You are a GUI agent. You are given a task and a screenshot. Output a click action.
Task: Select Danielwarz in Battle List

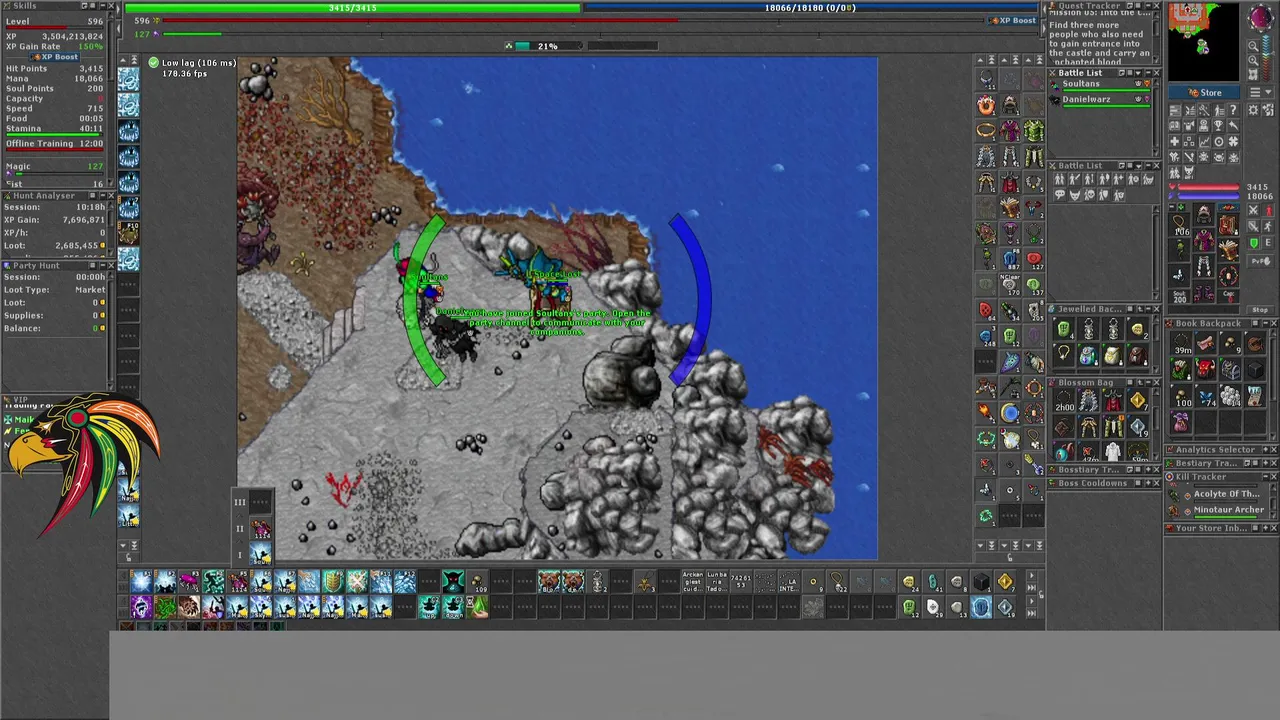(x=1100, y=103)
